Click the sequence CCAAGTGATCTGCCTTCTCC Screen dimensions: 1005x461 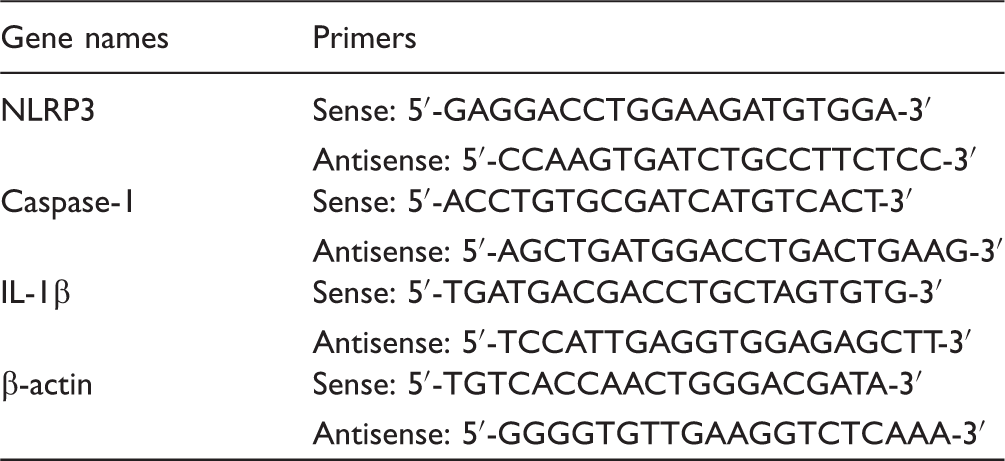click(720, 161)
